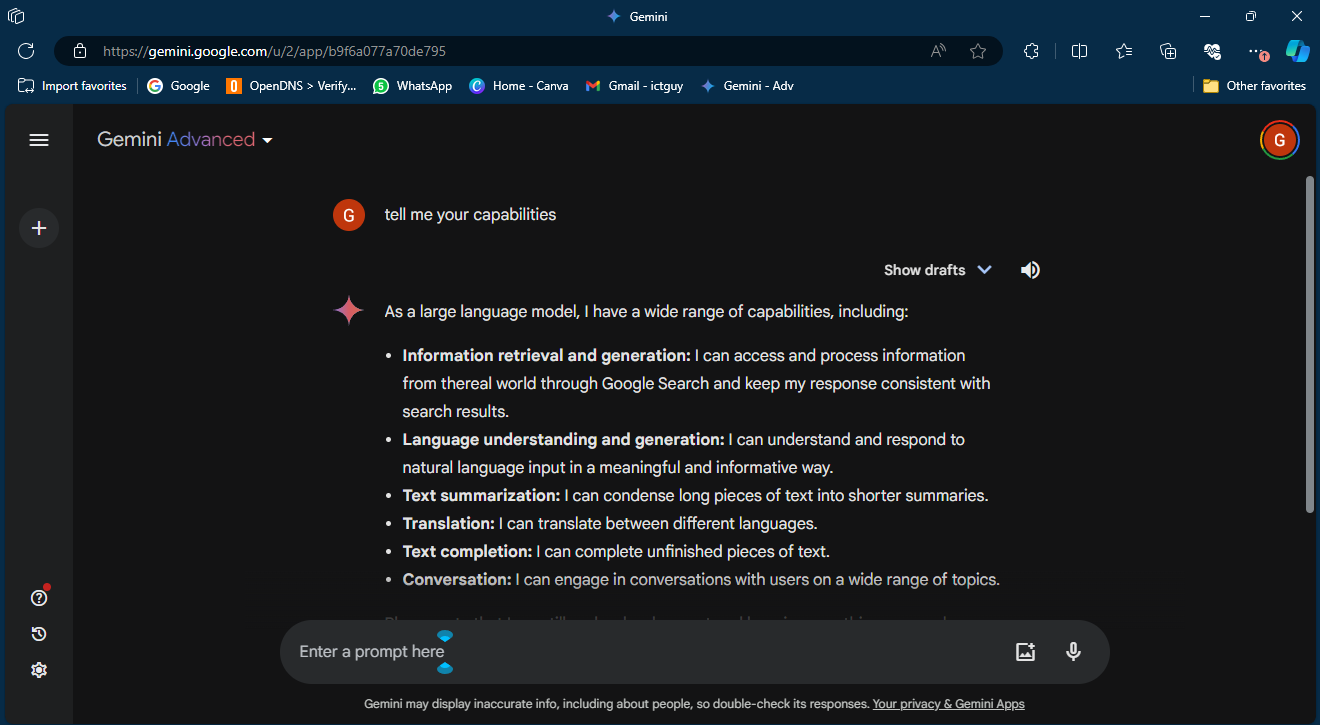The height and width of the screenshot is (725, 1320).
Task: Open Browser essentials heart icon
Action: pos(1212,51)
